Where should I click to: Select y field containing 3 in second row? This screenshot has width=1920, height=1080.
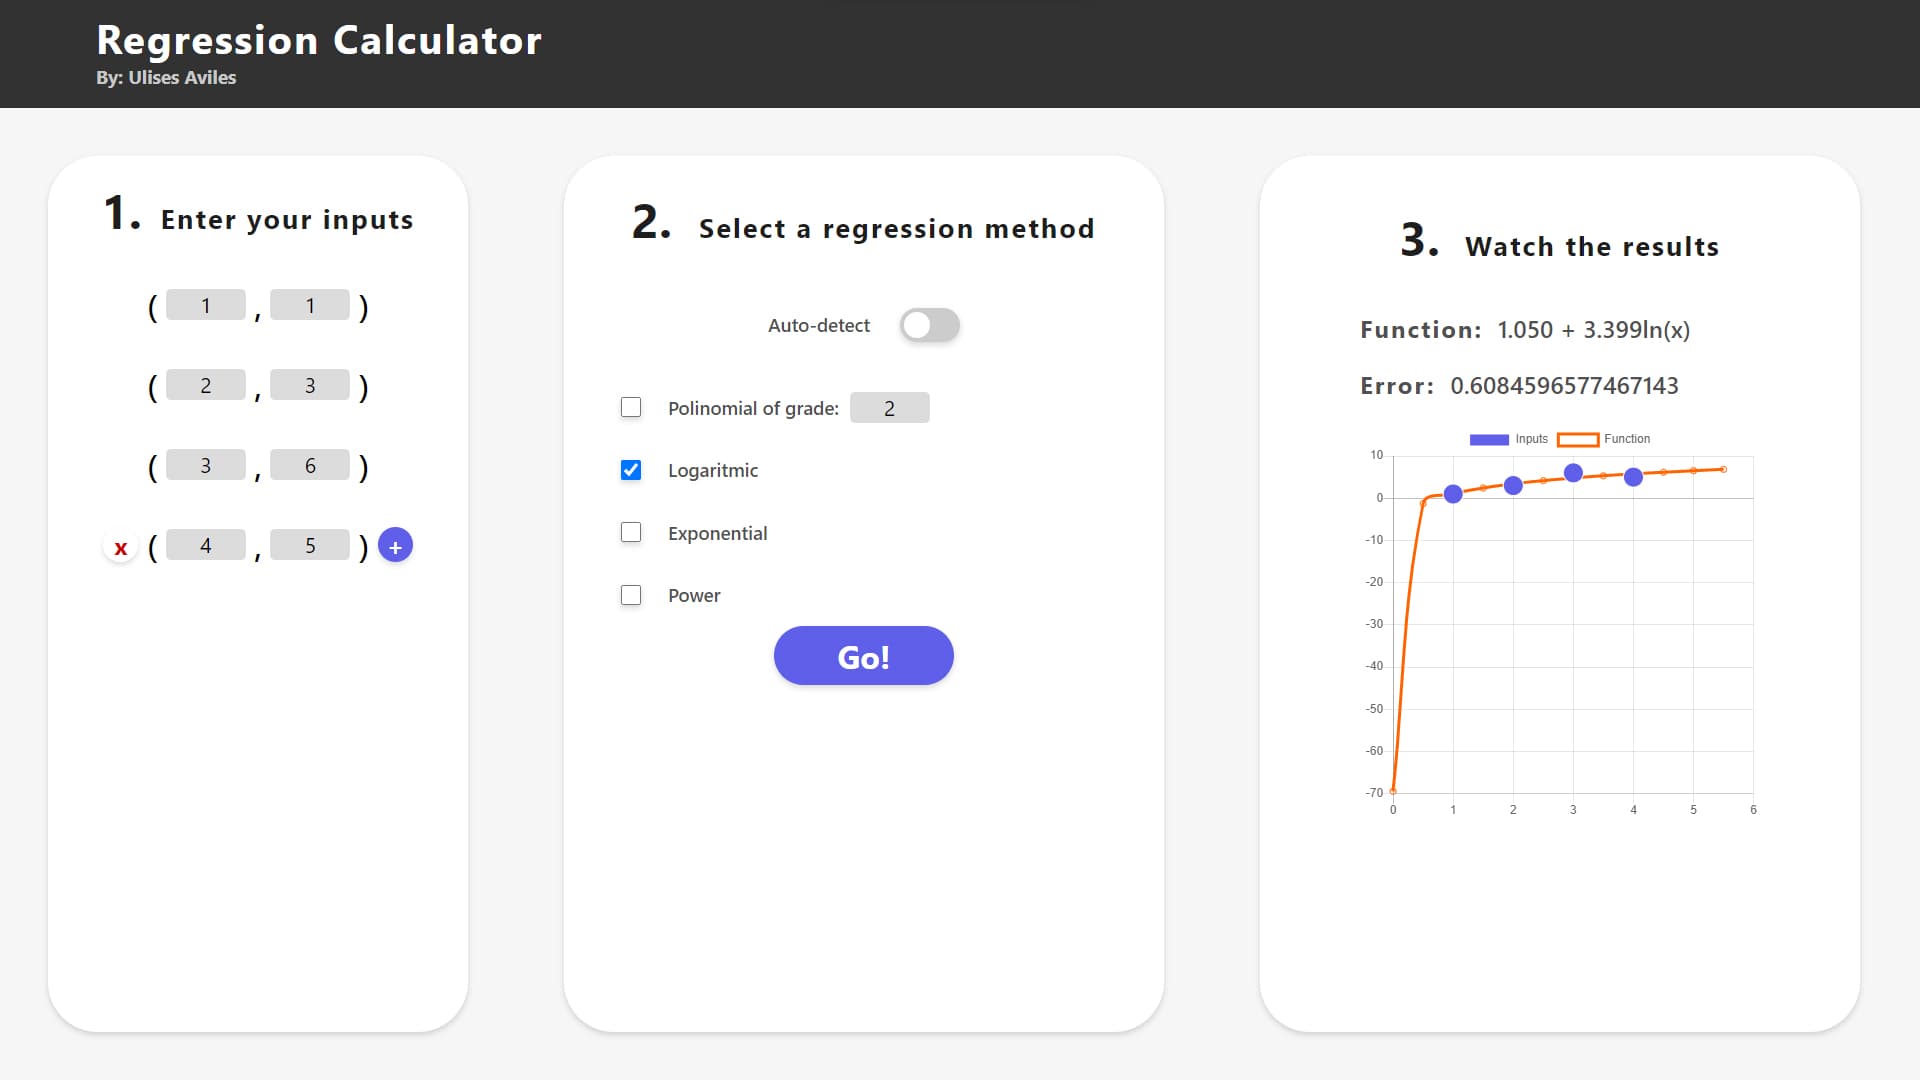point(310,385)
